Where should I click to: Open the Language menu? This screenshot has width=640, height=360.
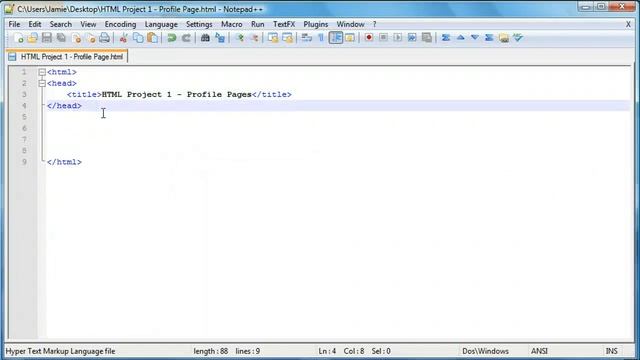[x=161, y=24]
